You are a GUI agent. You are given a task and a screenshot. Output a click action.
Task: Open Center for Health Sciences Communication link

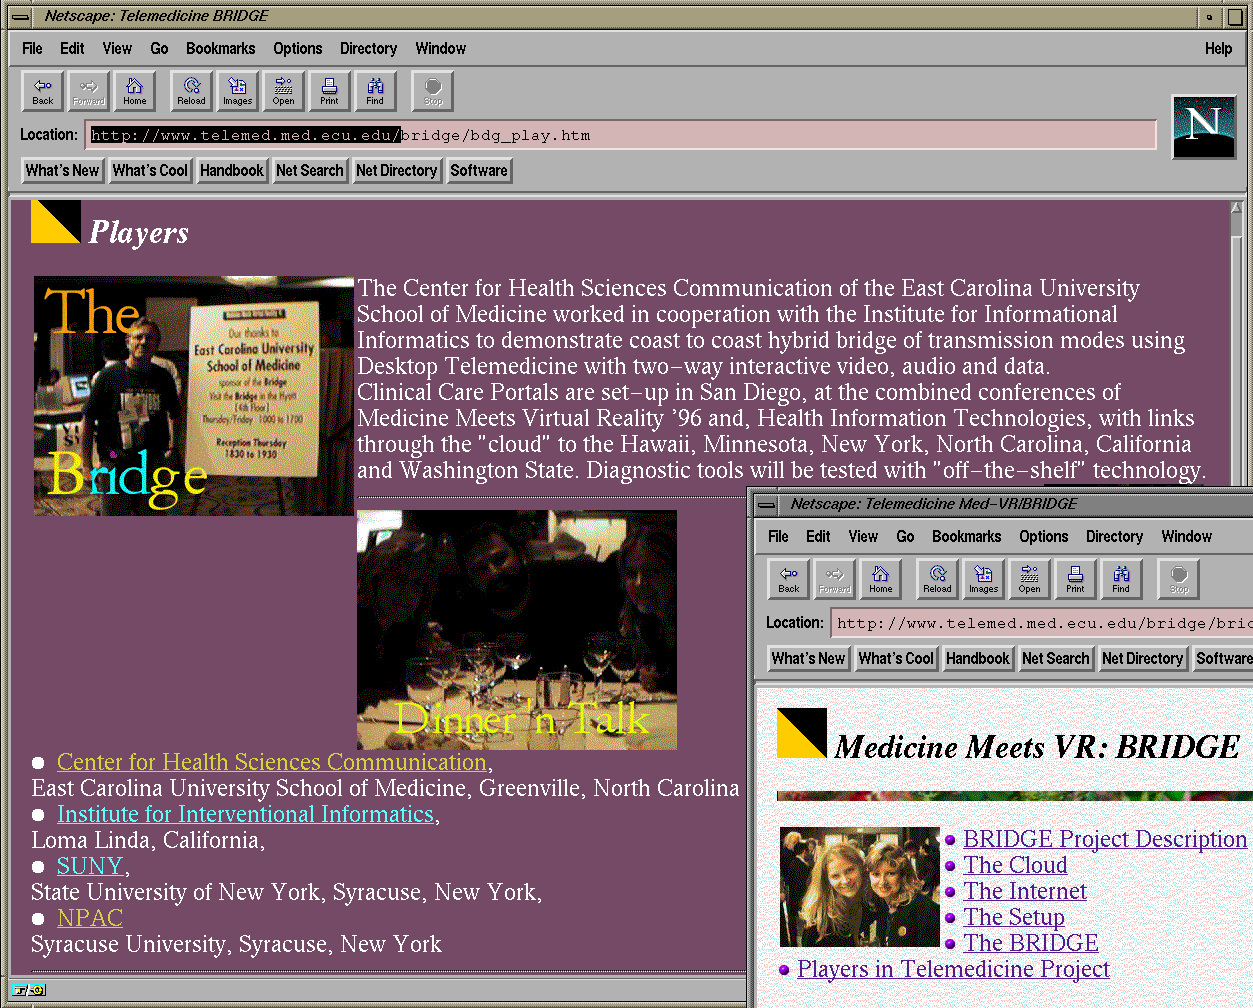point(272,762)
